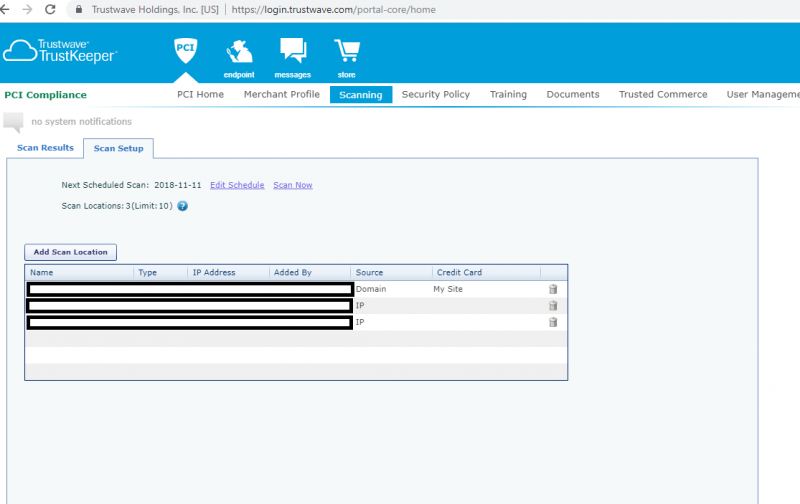The height and width of the screenshot is (504, 800).
Task: Open the endpoint section icon
Action: (238, 55)
